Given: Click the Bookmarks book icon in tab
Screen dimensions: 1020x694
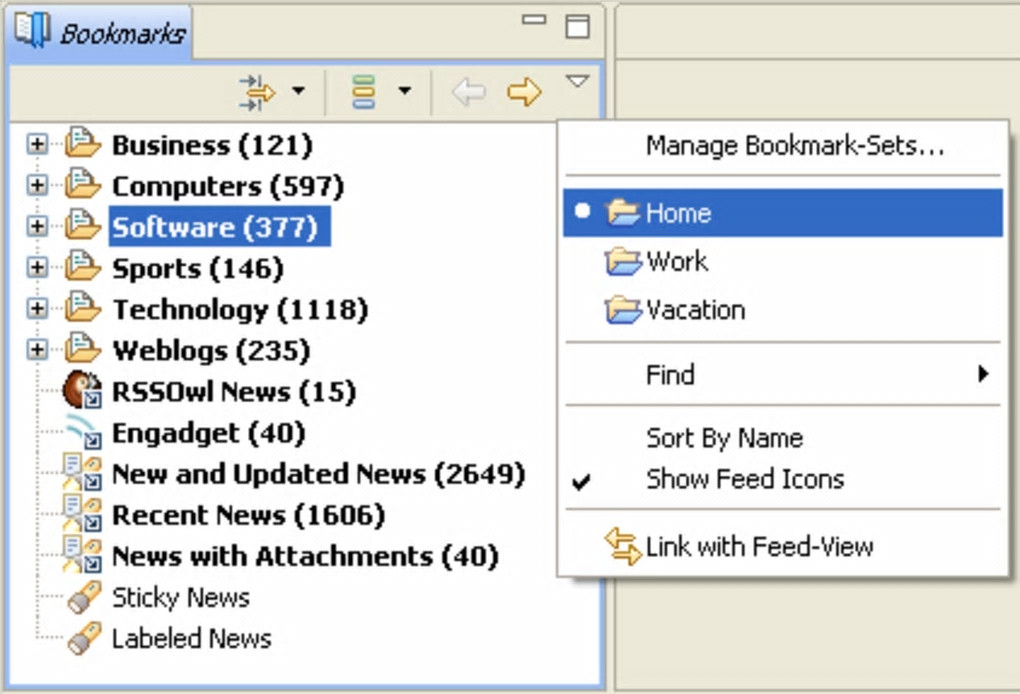Looking at the screenshot, I should (x=33, y=30).
